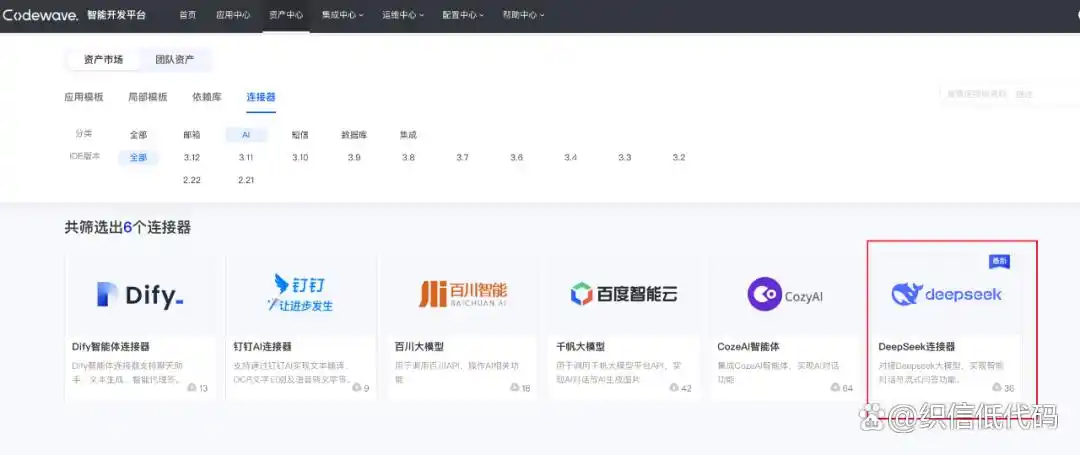
Task: Open 资产中心 in top navigation
Action: point(286,14)
